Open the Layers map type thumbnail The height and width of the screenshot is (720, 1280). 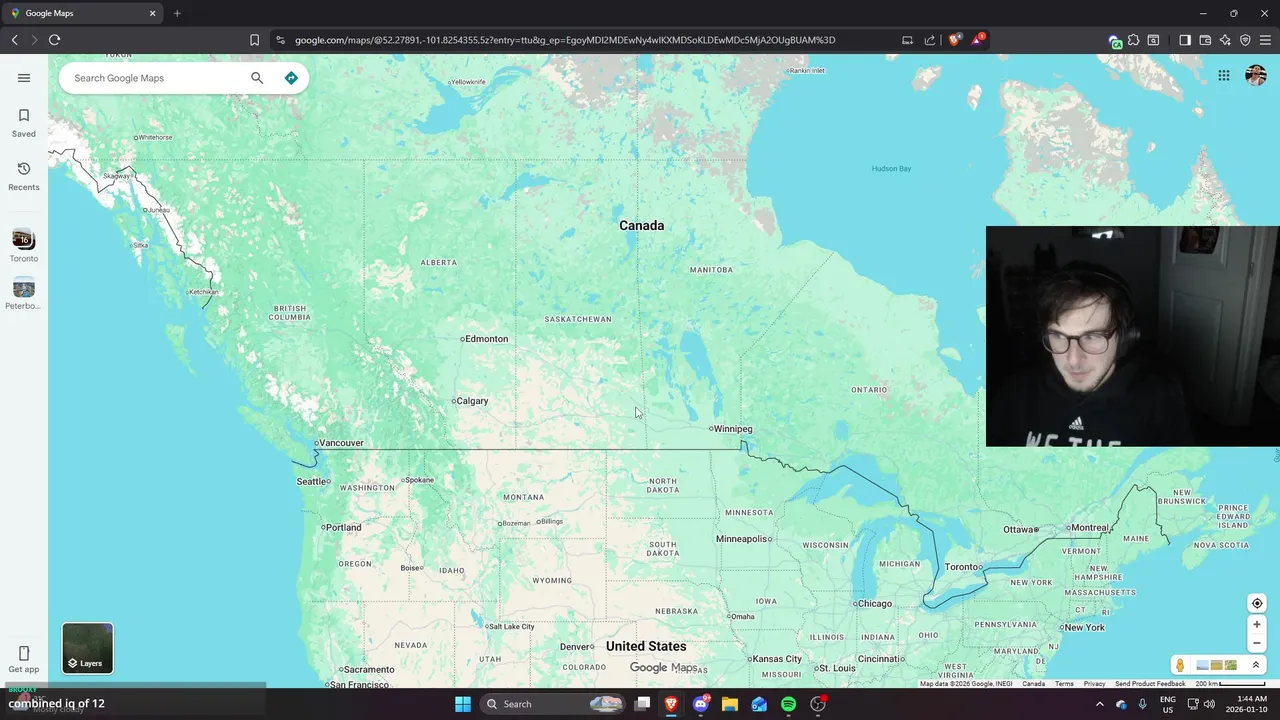[x=88, y=648]
